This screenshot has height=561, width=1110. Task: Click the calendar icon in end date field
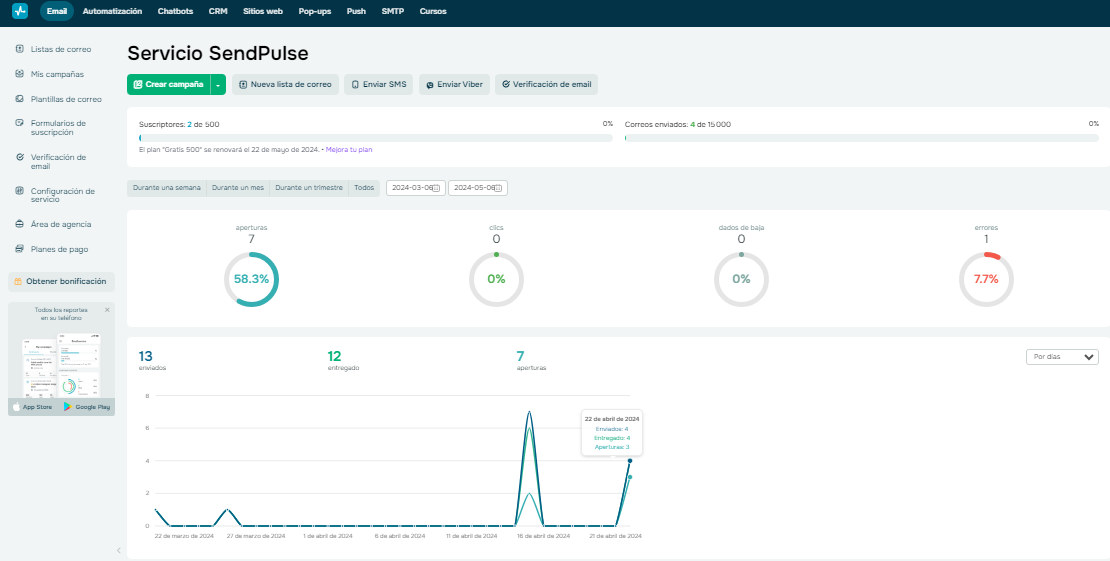(x=498, y=188)
